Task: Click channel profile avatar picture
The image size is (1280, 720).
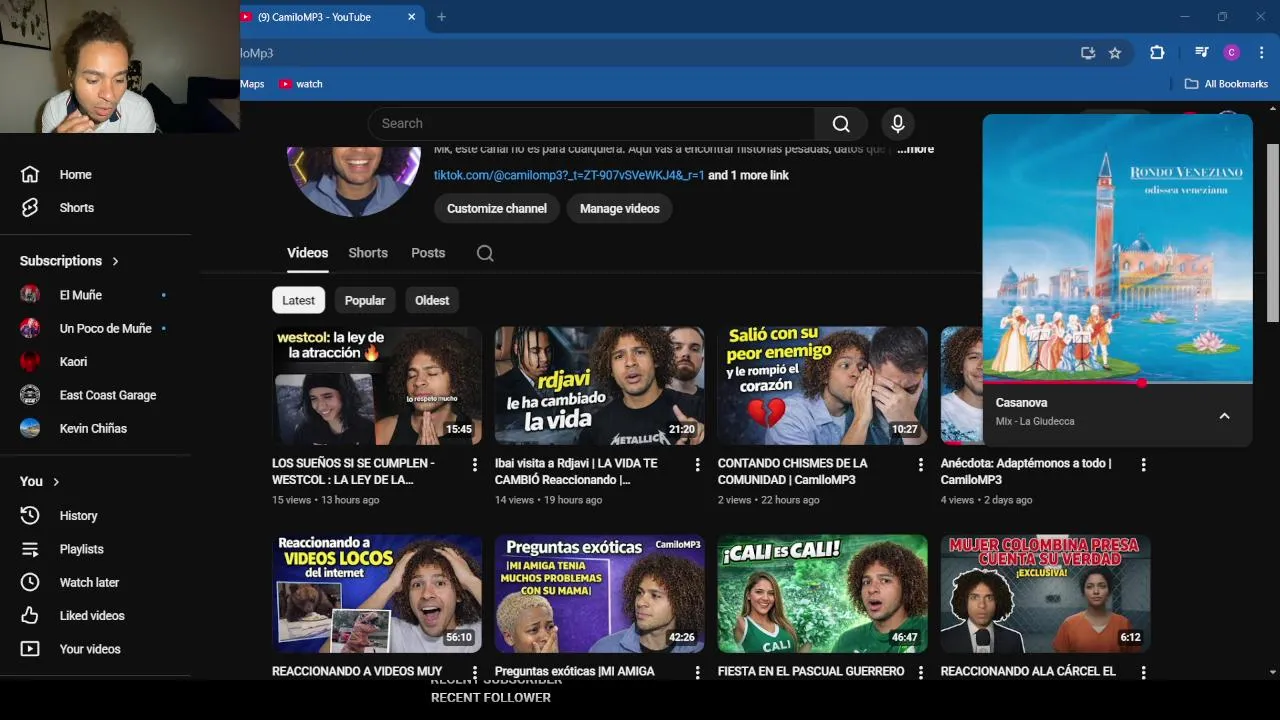Action: 354,181
